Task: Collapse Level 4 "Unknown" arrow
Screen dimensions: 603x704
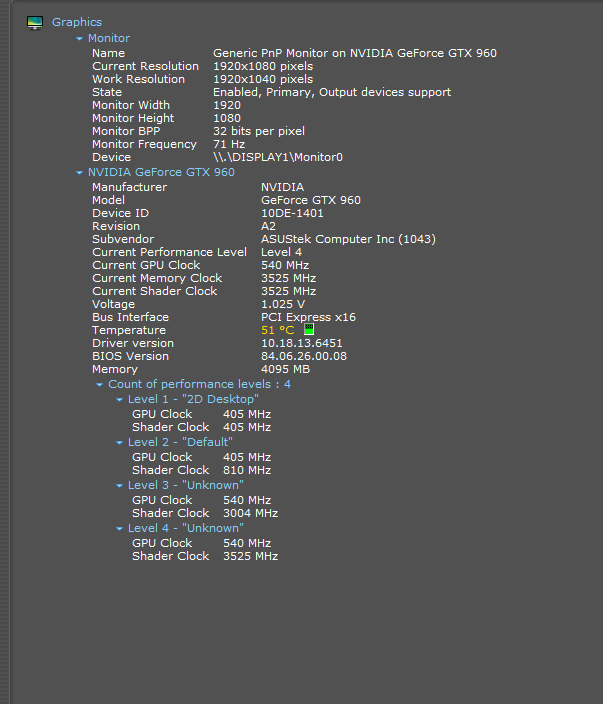Action: tap(119, 529)
